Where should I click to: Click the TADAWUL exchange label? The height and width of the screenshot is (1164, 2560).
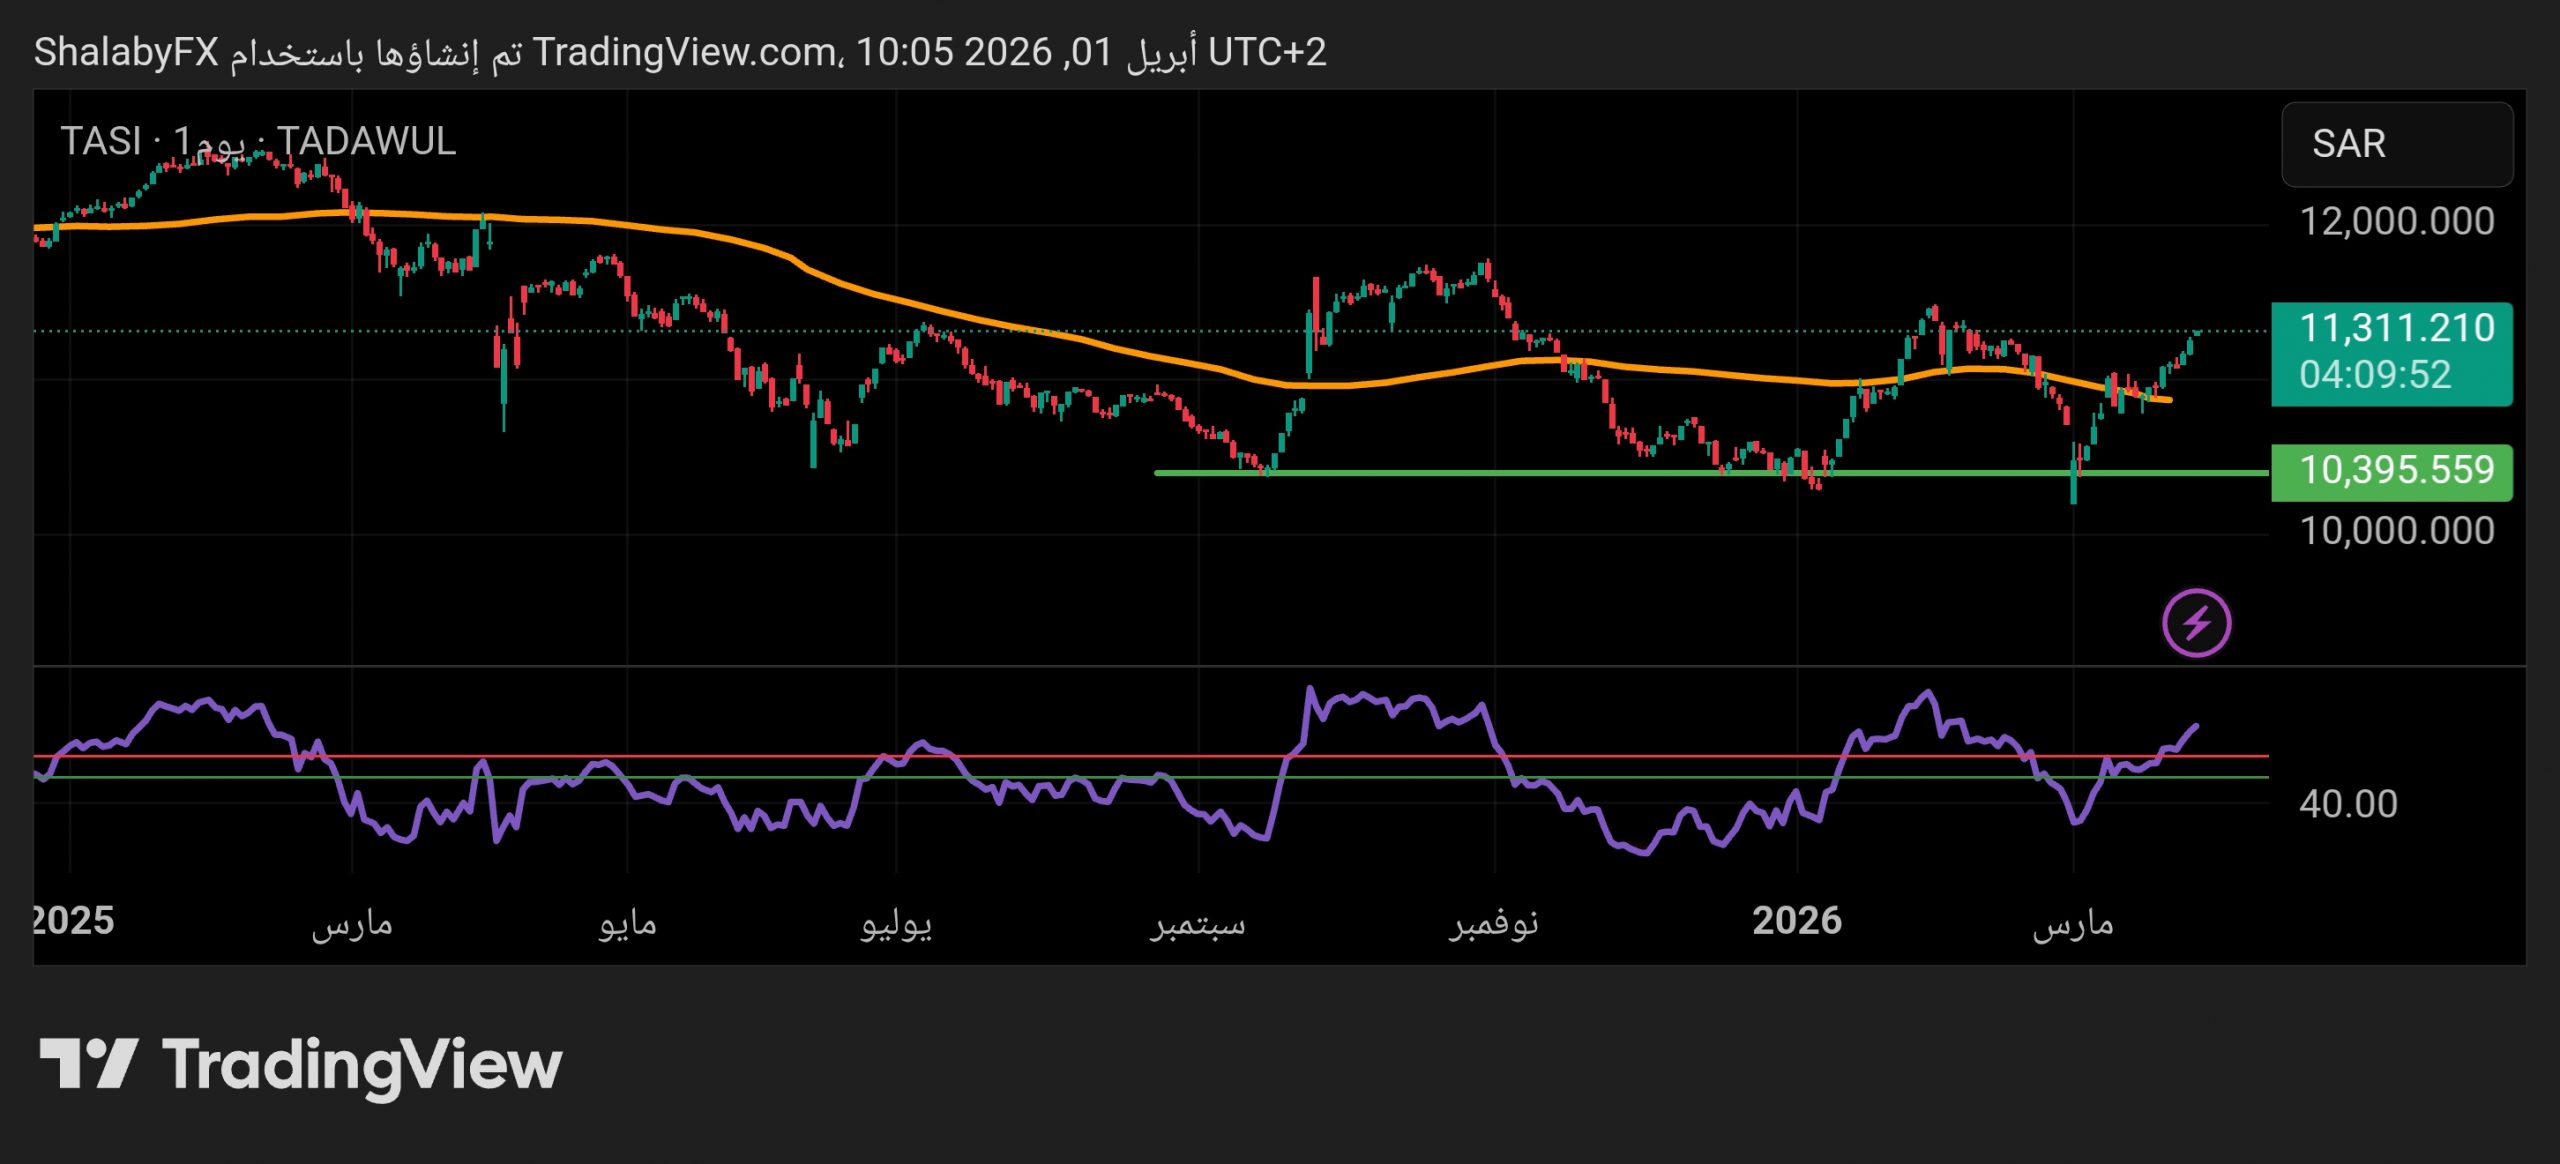click(366, 141)
